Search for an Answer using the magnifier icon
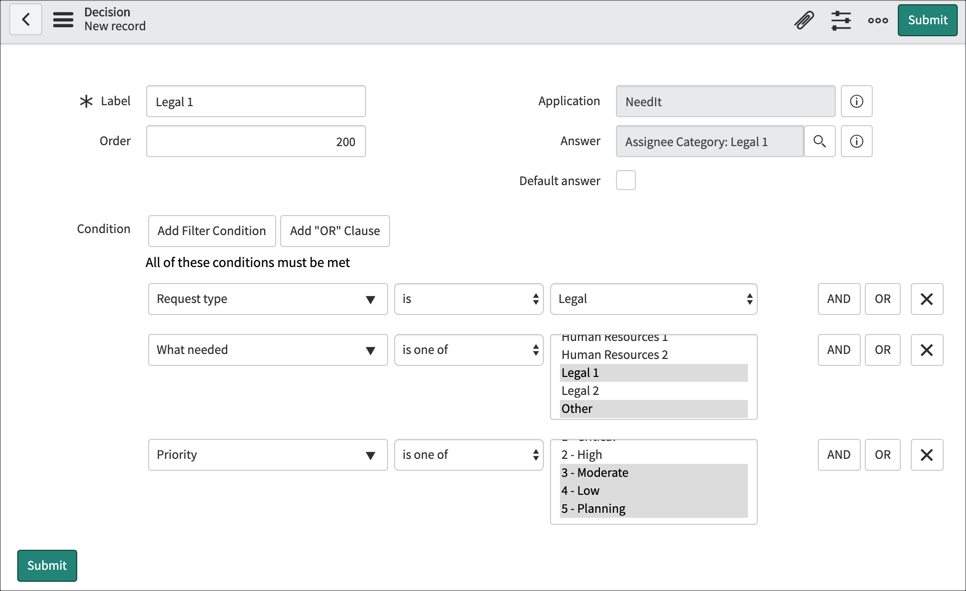 pos(819,141)
